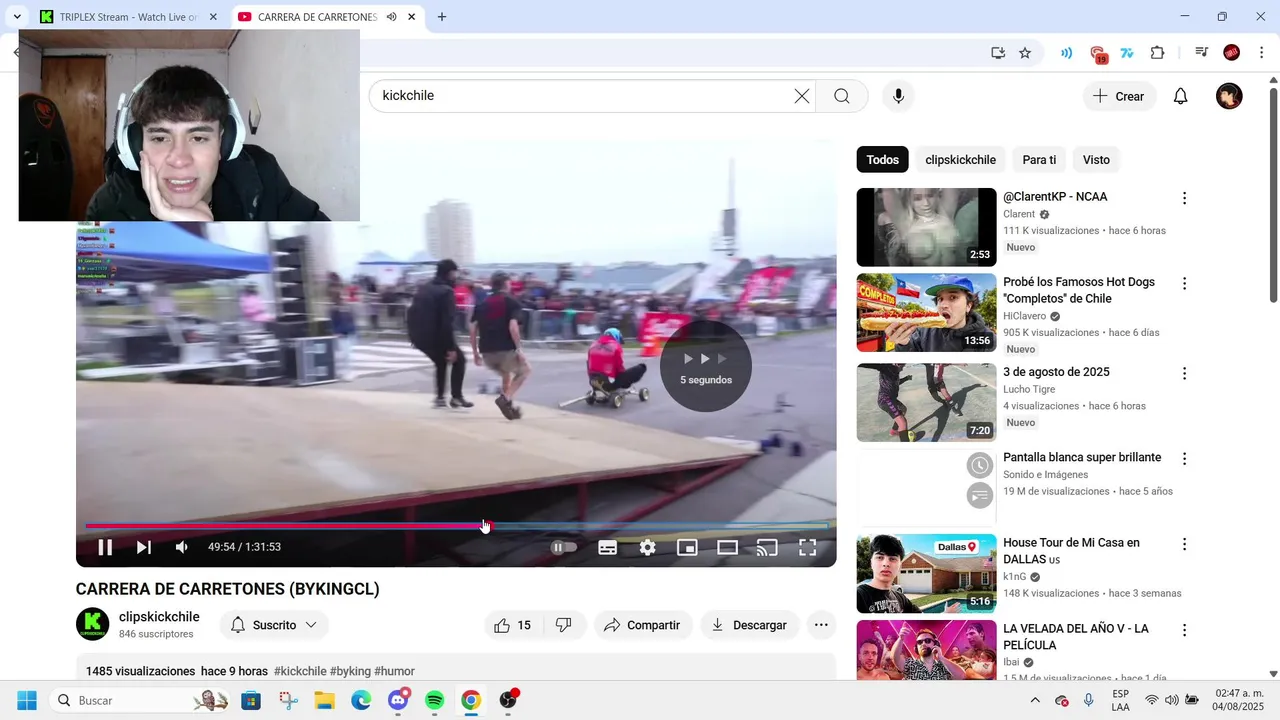Select the Visto filter chip
The width and height of the screenshot is (1280, 720).
pyautogui.click(x=1096, y=160)
